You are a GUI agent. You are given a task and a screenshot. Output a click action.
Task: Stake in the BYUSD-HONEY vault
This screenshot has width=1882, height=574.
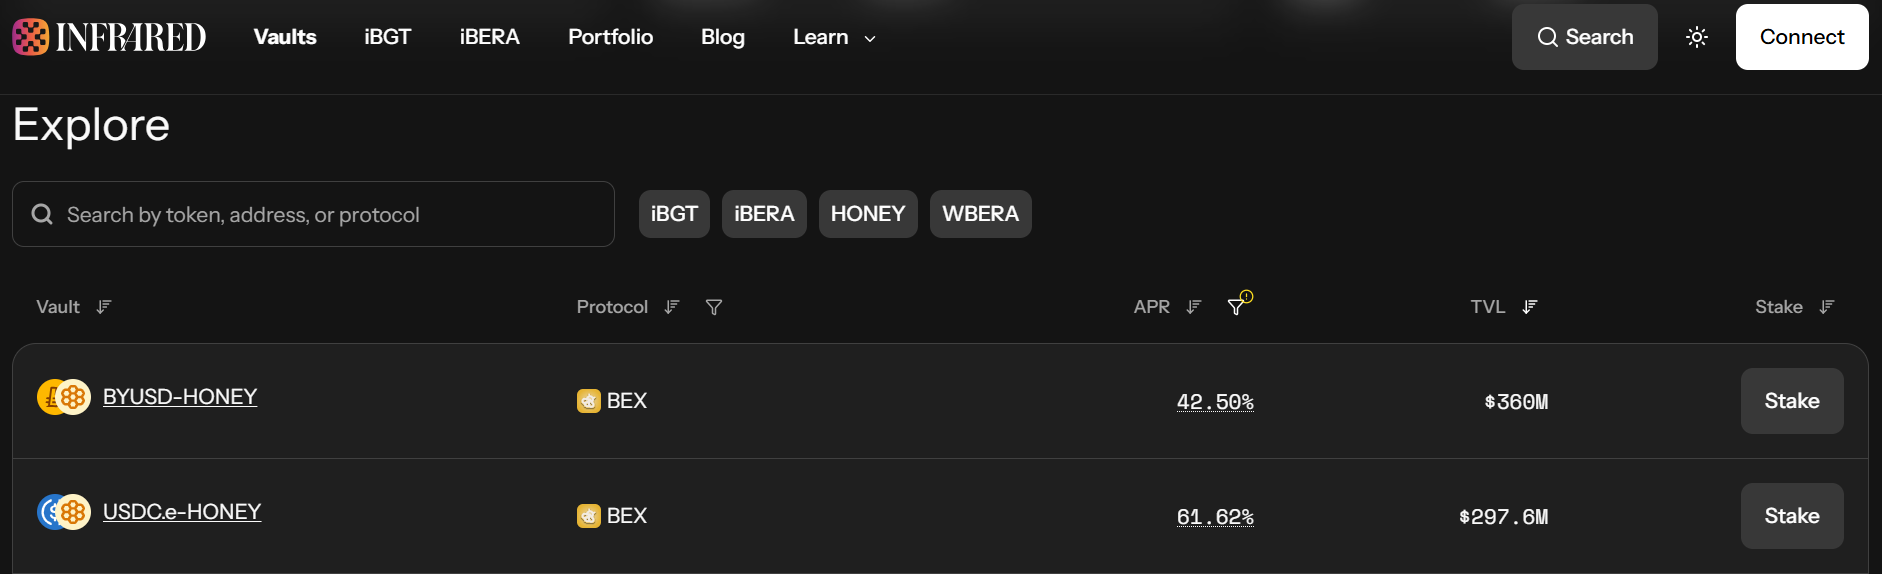pos(1792,401)
